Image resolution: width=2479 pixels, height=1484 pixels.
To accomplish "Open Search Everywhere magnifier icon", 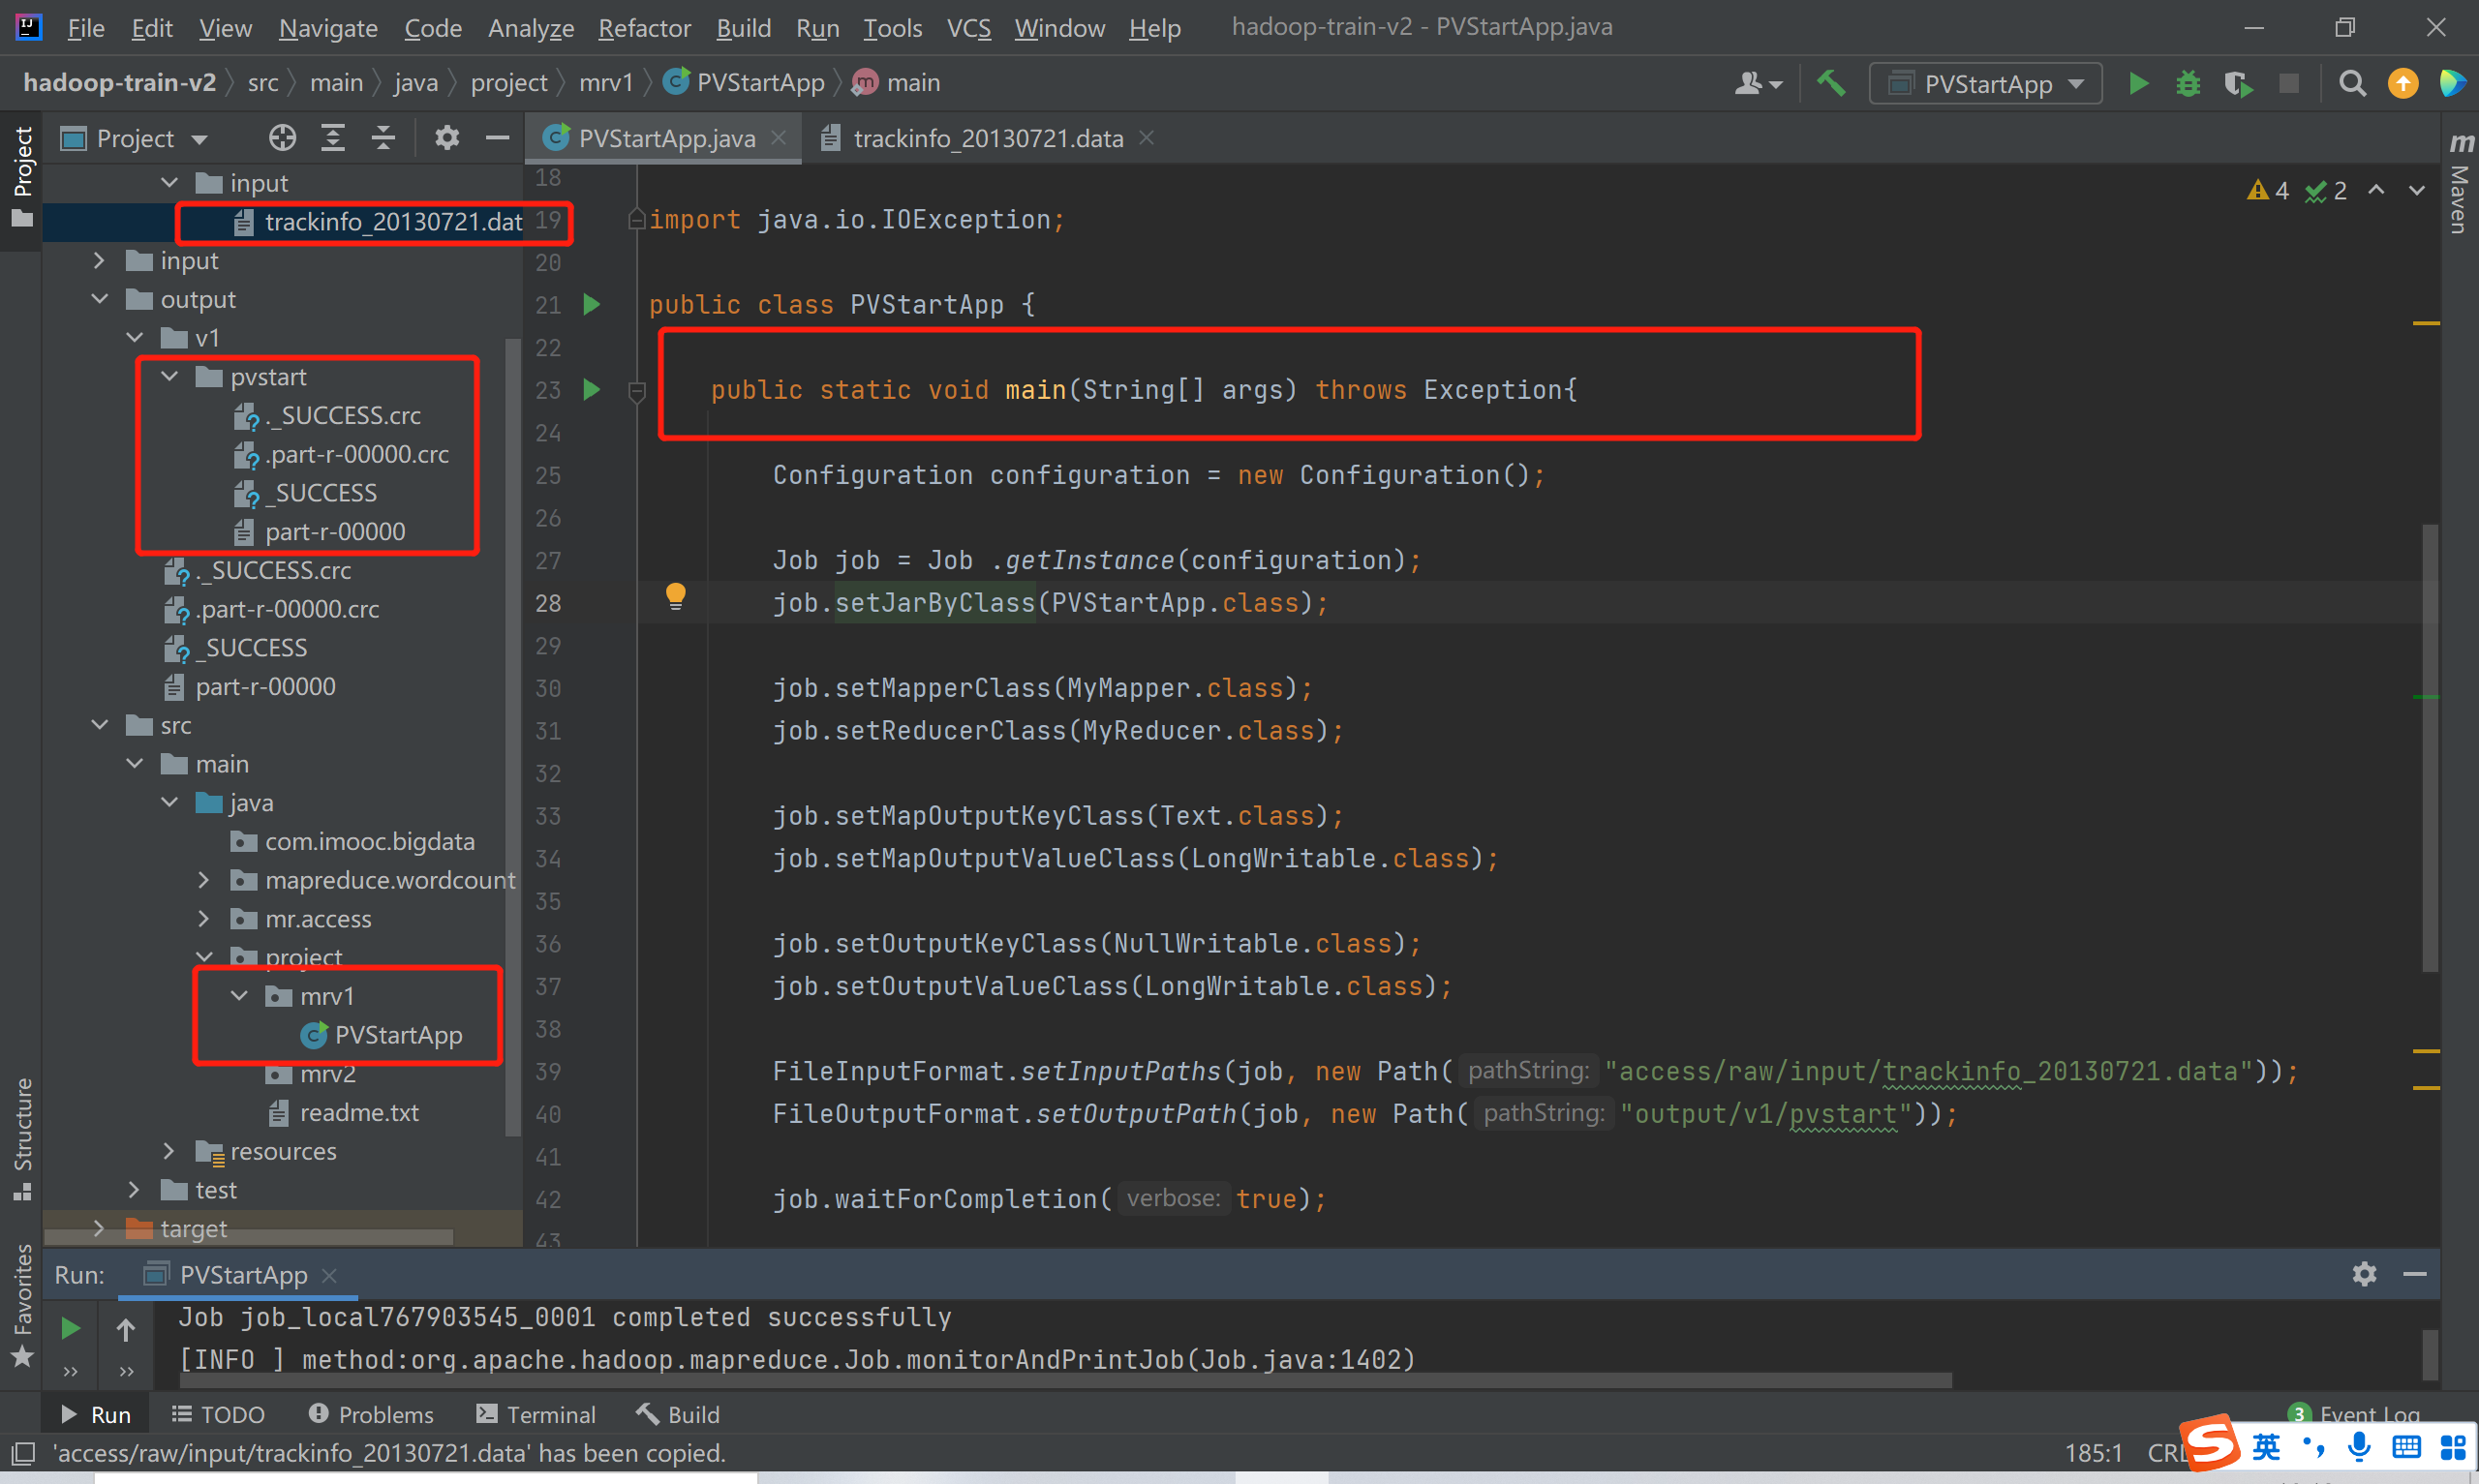I will pos(2352,83).
